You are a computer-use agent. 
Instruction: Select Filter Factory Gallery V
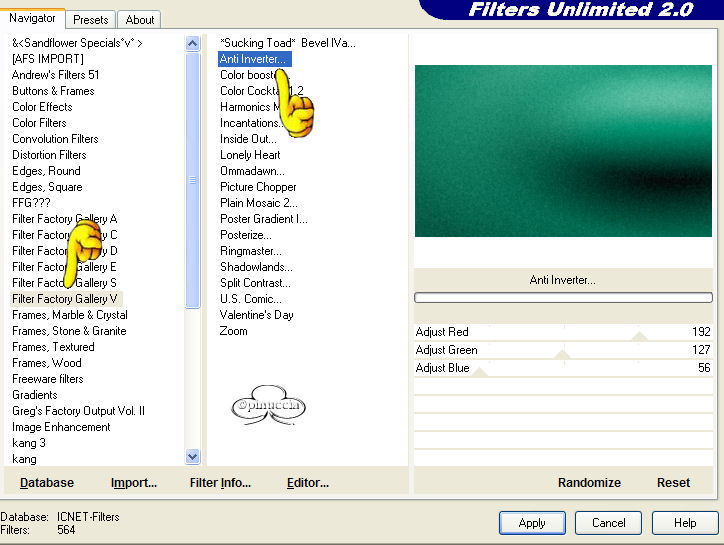click(x=65, y=299)
